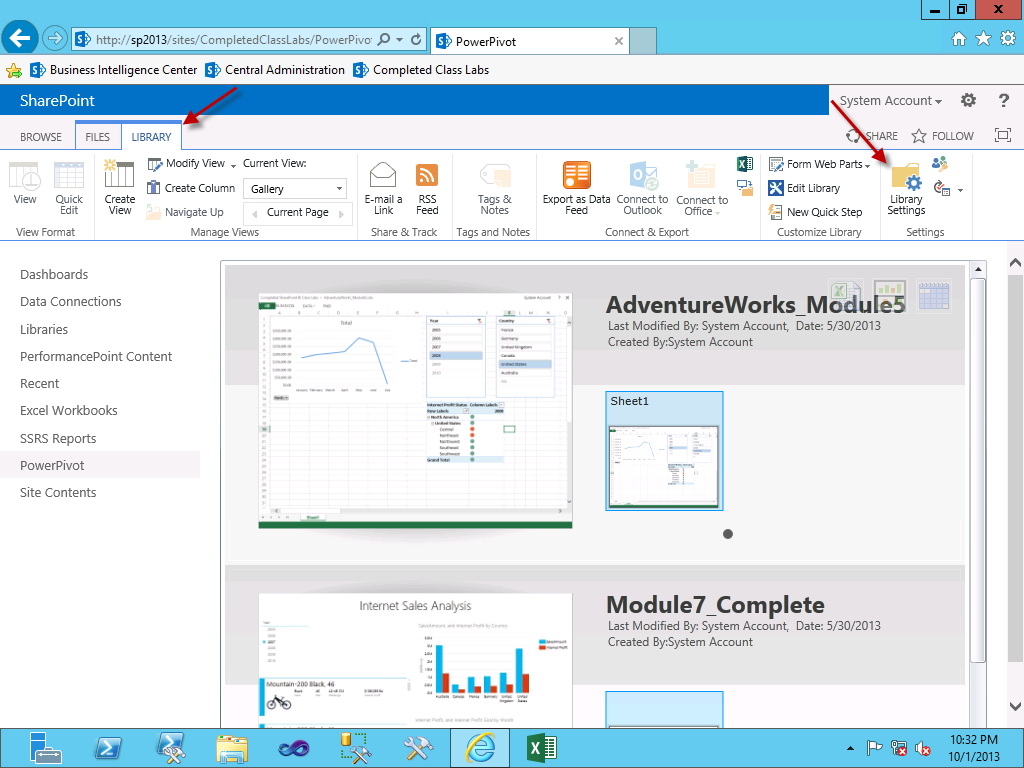This screenshot has height=768, width=1024.
Task: Click the greyed Navigate Up button
Action: coord(185,212)
